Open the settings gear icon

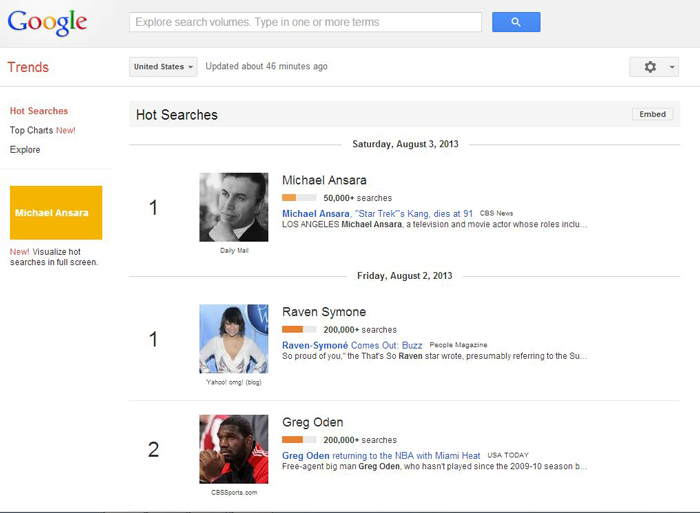pyautogui.click(x=650, y=67)
